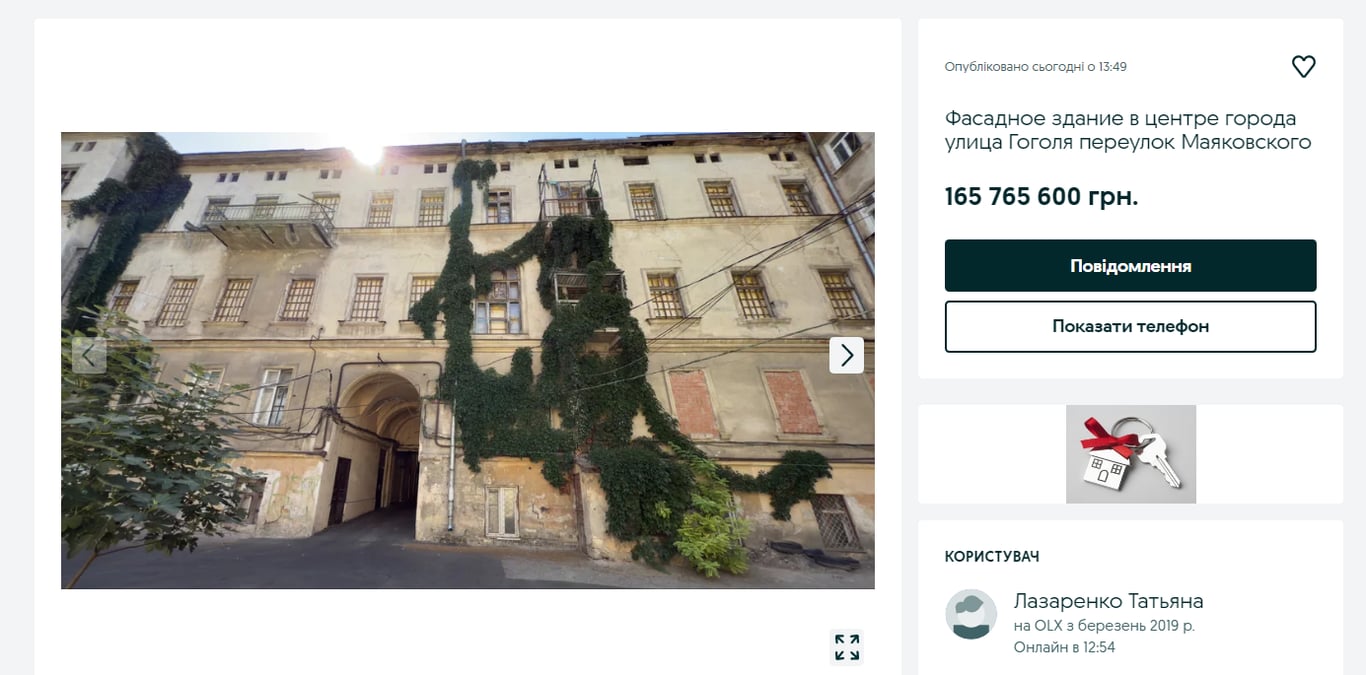Screen dimensions: 1366x675
Task: Show next photo with right arrow
Action: pos(846,355)
